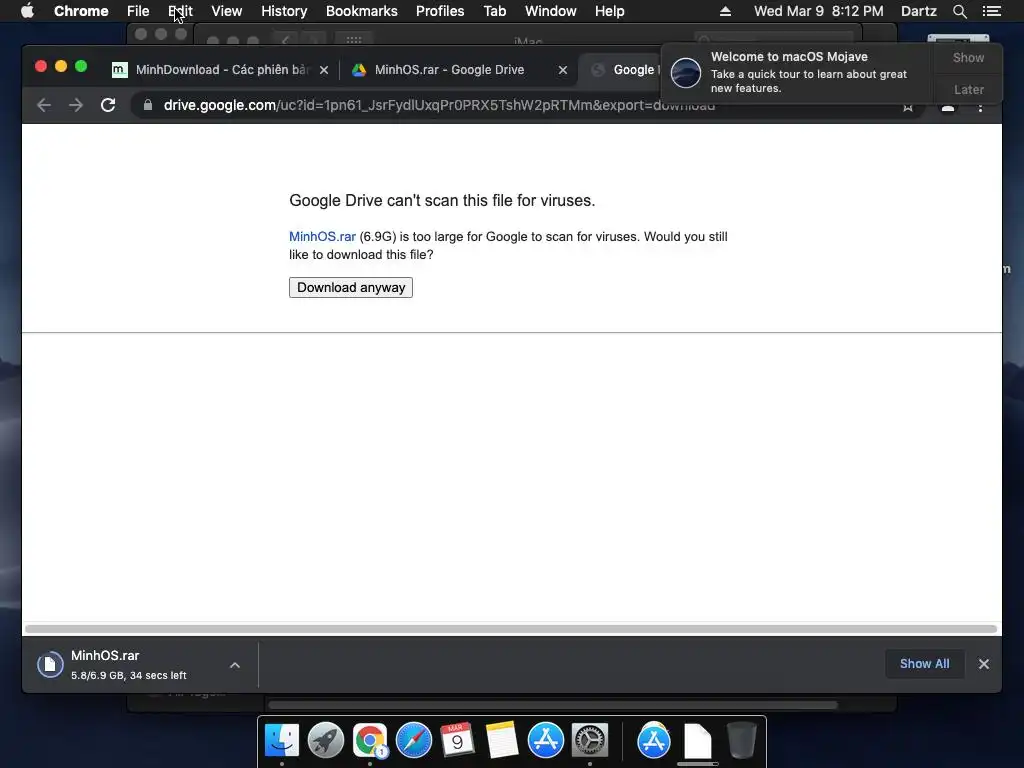Viewport: 1024px width, 768px height.
Task: Expand the MinhOS.rar download options chevron
Action: tap(235, 665)
